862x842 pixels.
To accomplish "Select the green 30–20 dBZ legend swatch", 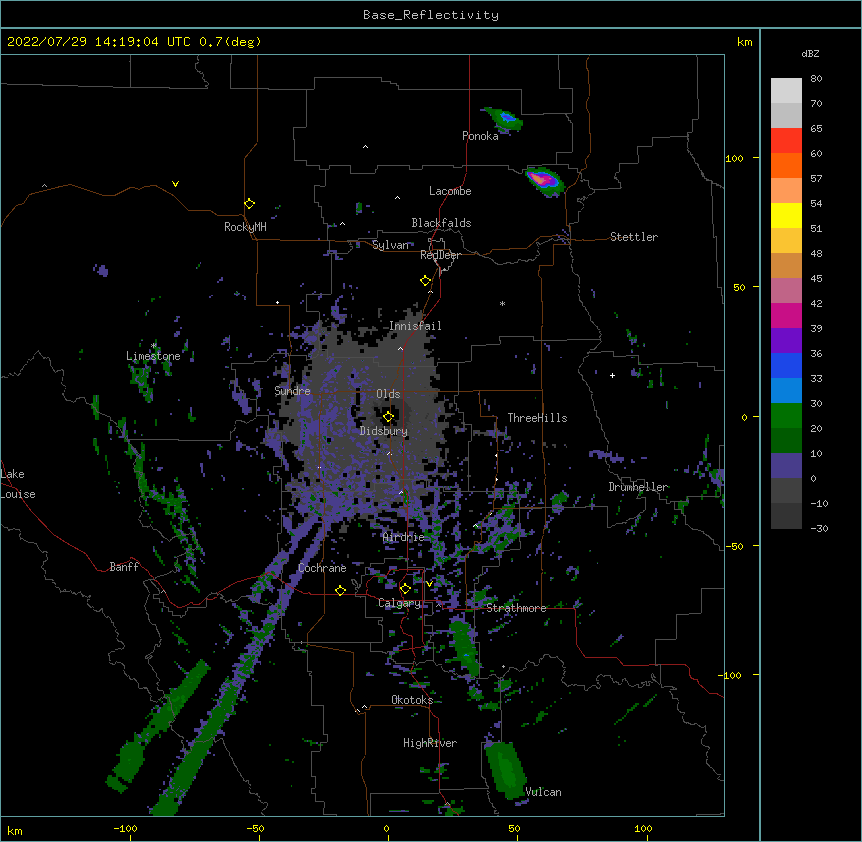I will click(x=786, y=416).
